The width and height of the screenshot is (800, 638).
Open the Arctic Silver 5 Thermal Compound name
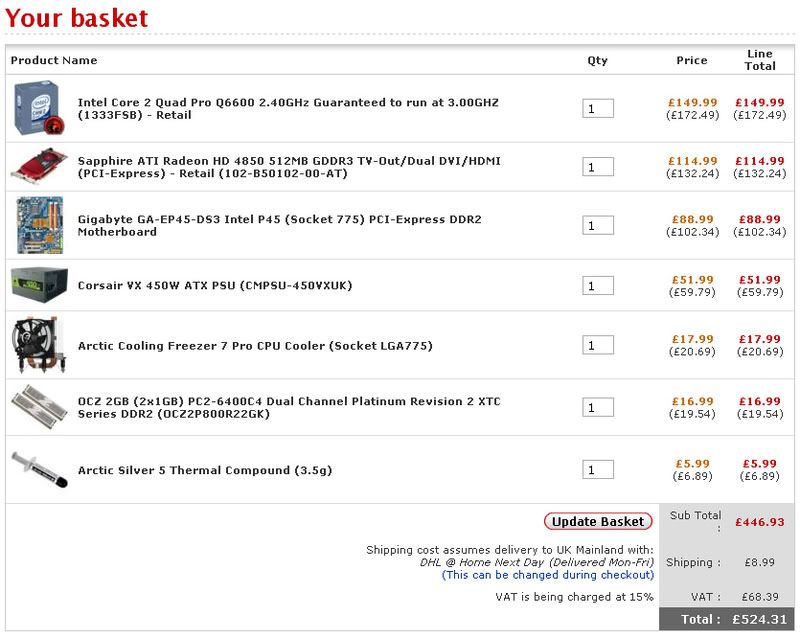click(x=205, y=470)
